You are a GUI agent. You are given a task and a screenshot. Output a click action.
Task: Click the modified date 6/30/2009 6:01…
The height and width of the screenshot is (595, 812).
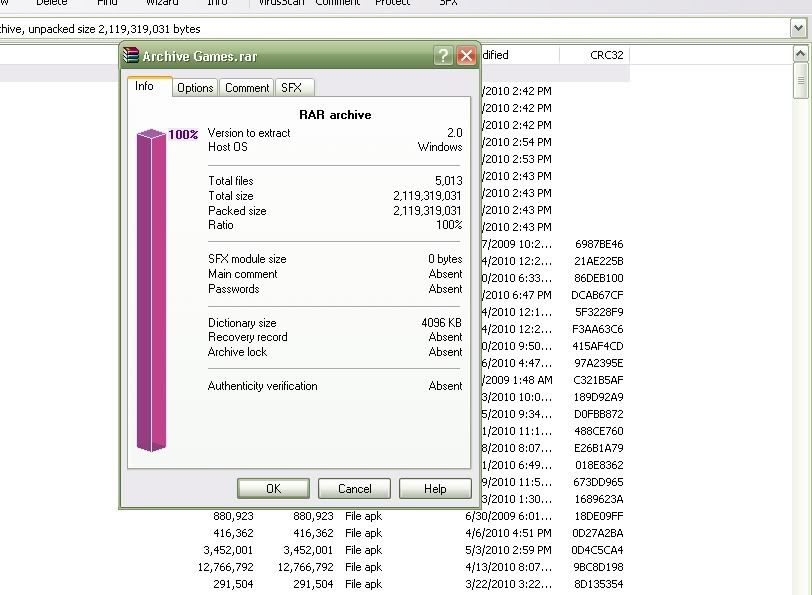(509, 516)
